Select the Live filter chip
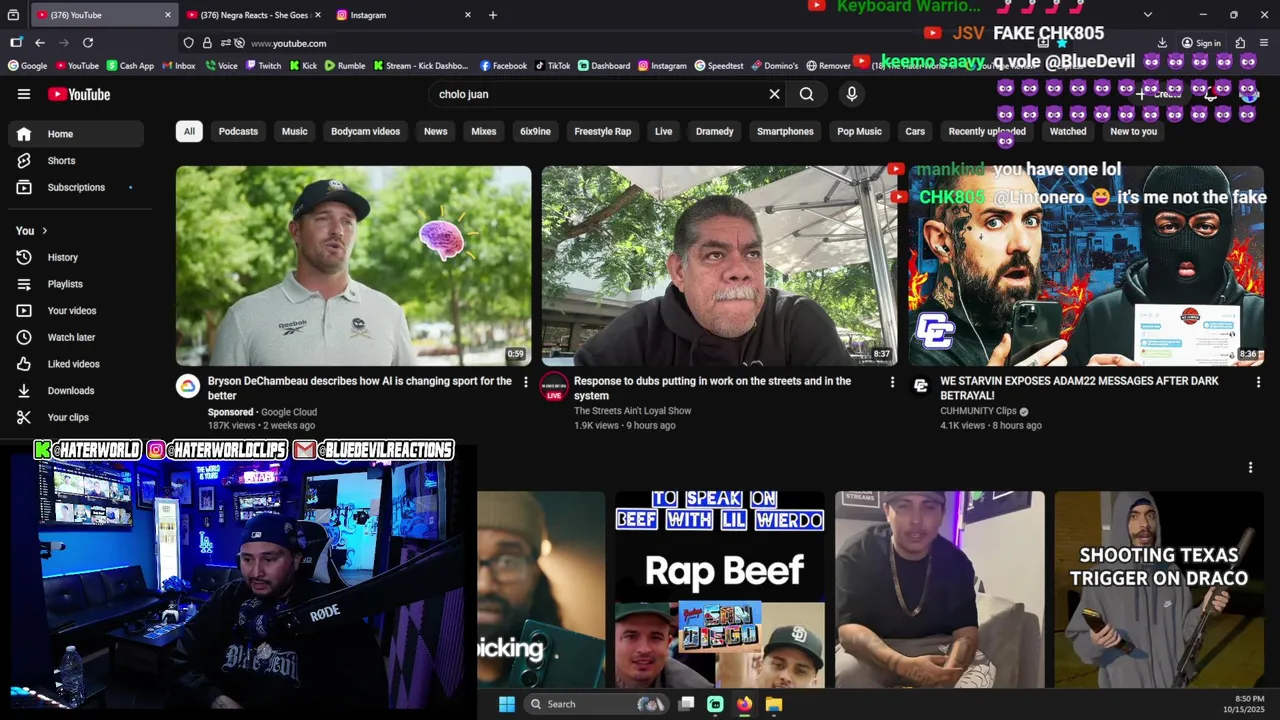Screen dimensions: 1280x720 pyautogui.click(x=663, y=131)
